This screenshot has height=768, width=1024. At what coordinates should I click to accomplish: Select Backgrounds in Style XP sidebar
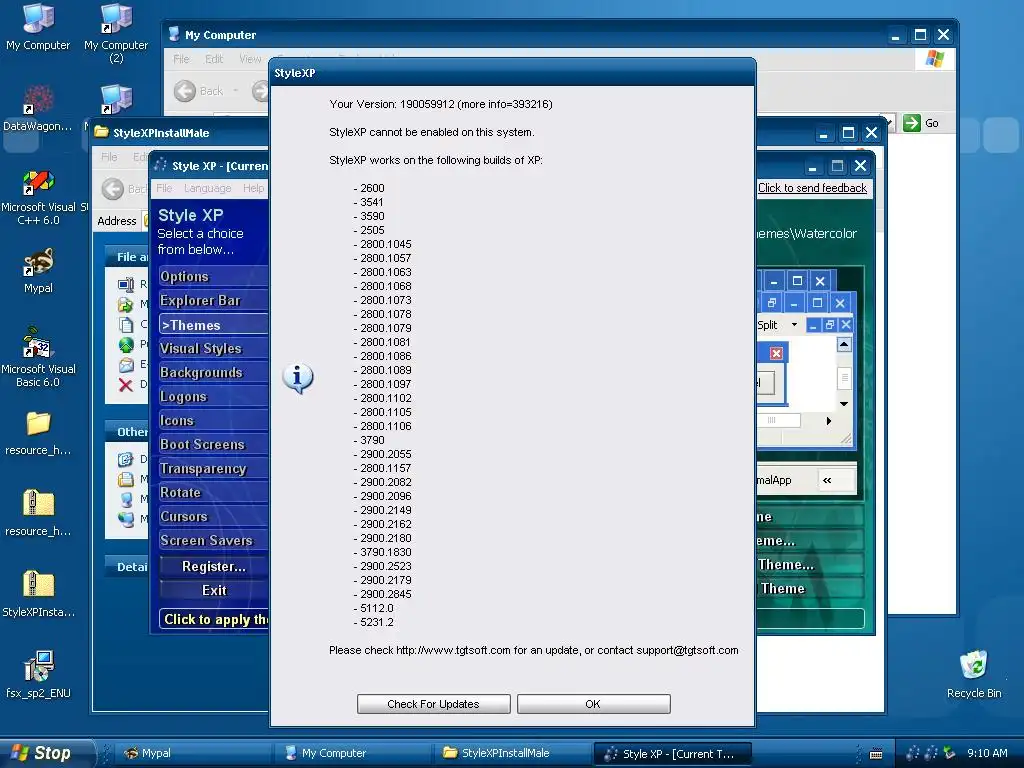point(213,372)
